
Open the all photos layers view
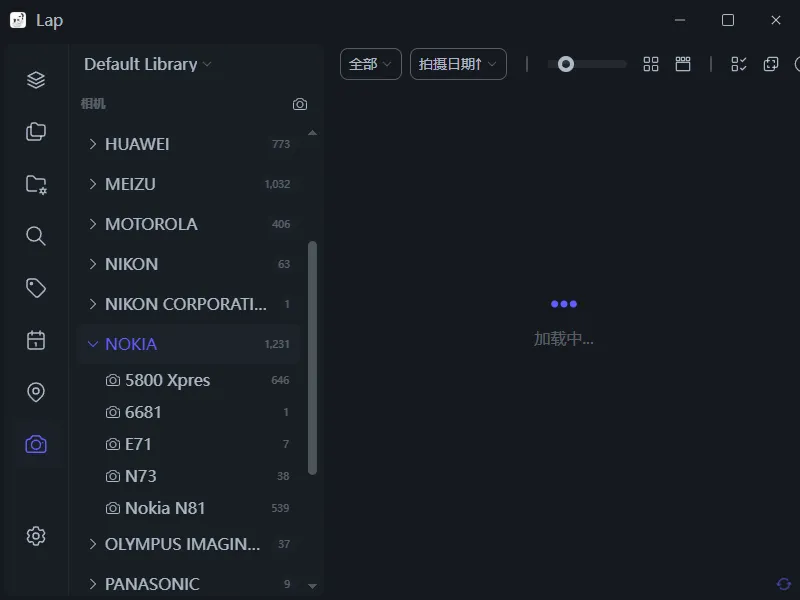point(36,80)
